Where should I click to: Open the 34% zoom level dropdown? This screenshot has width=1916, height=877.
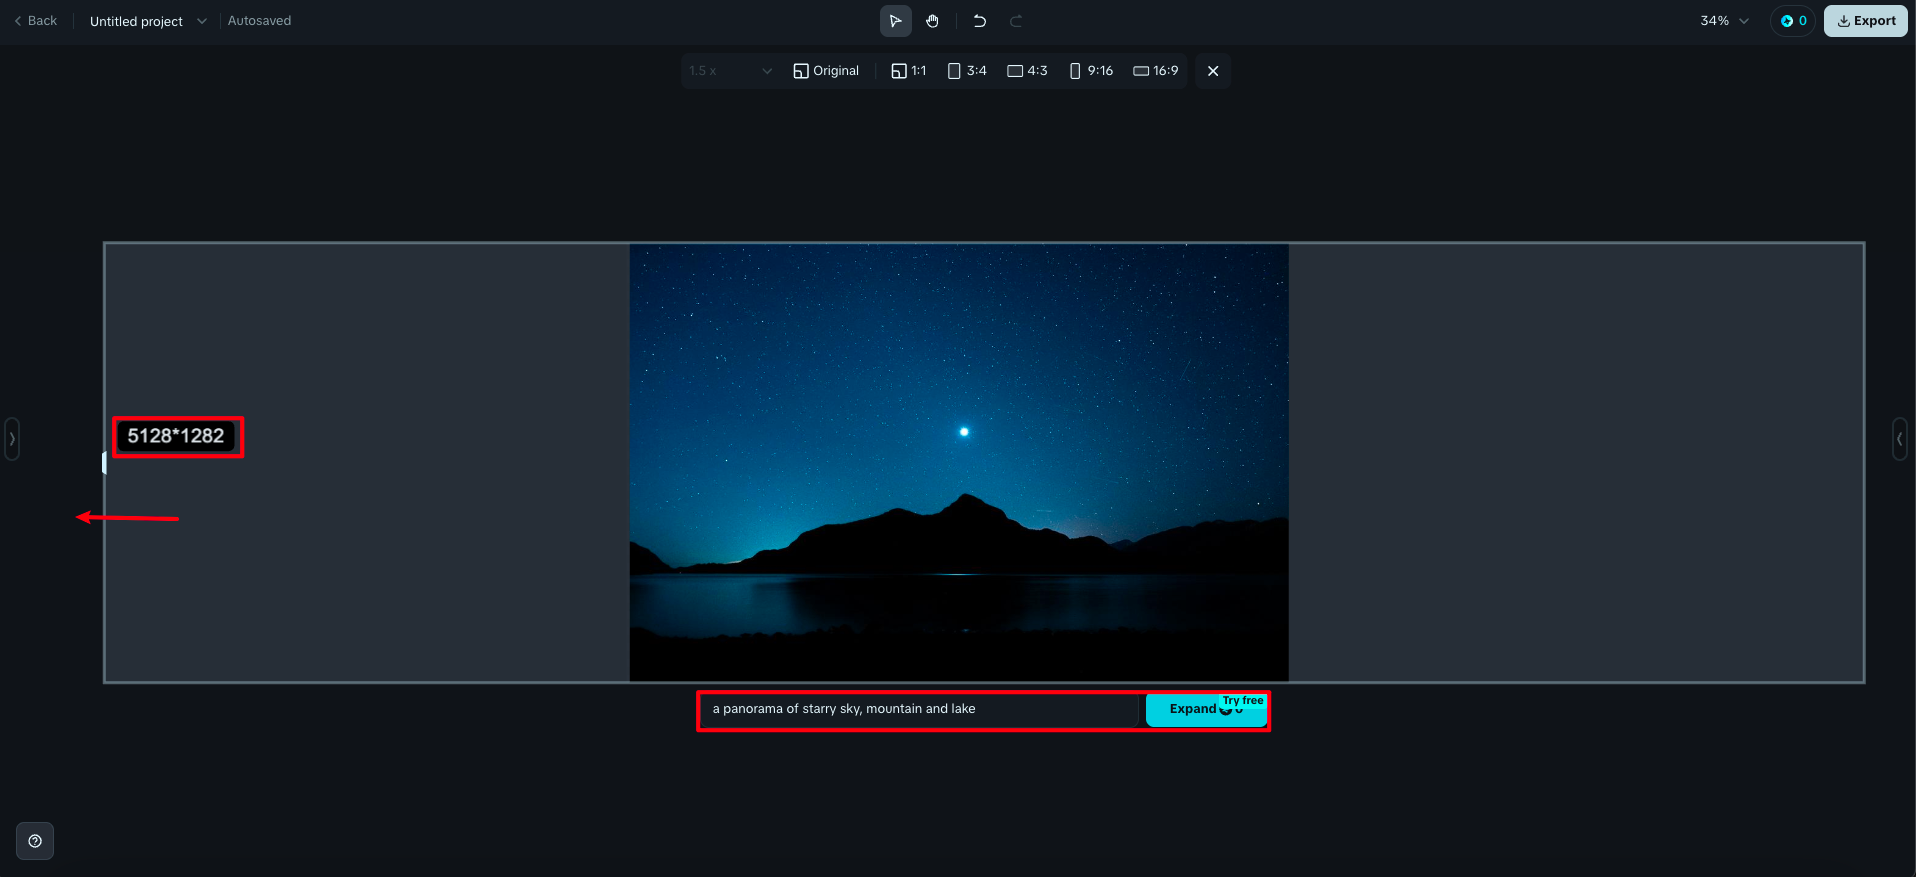[1725, 21]
